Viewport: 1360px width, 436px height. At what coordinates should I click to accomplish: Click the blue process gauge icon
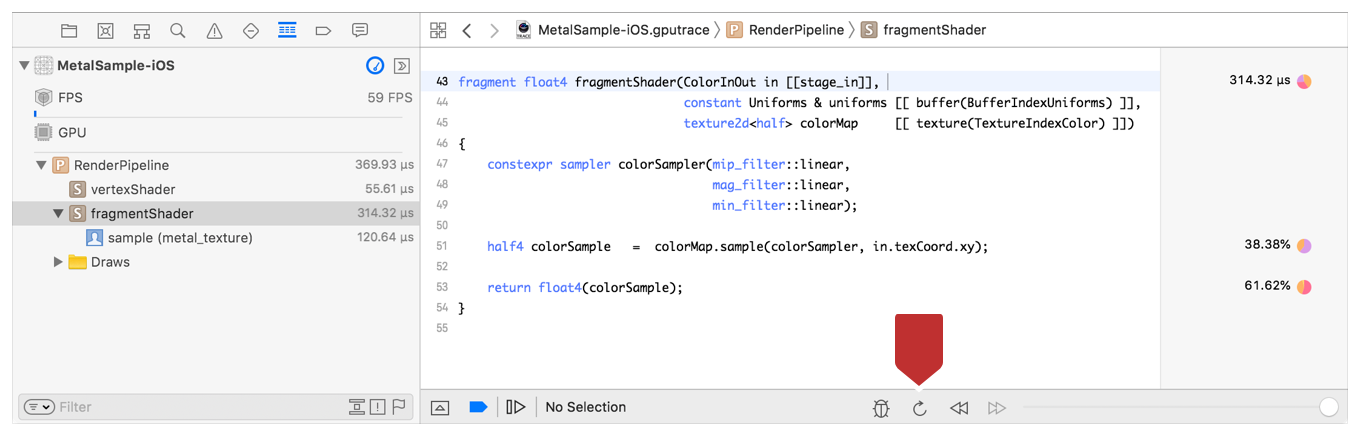(x=375, y=66)
